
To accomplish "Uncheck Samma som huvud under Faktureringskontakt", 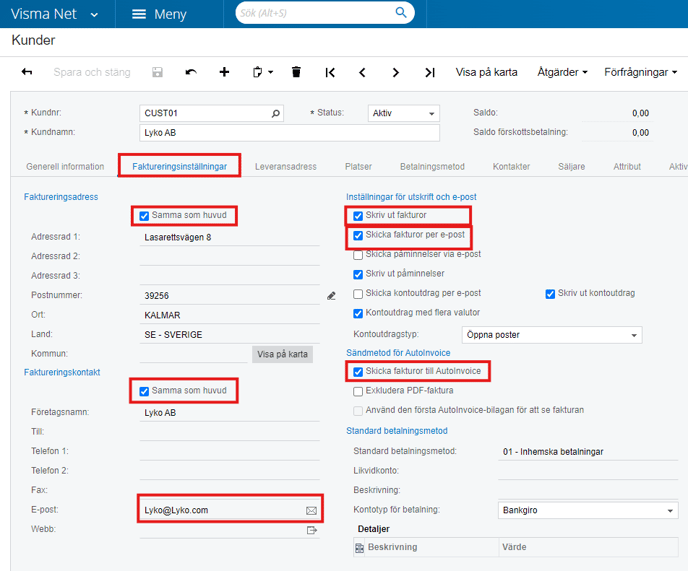I will tap(144, 391).
